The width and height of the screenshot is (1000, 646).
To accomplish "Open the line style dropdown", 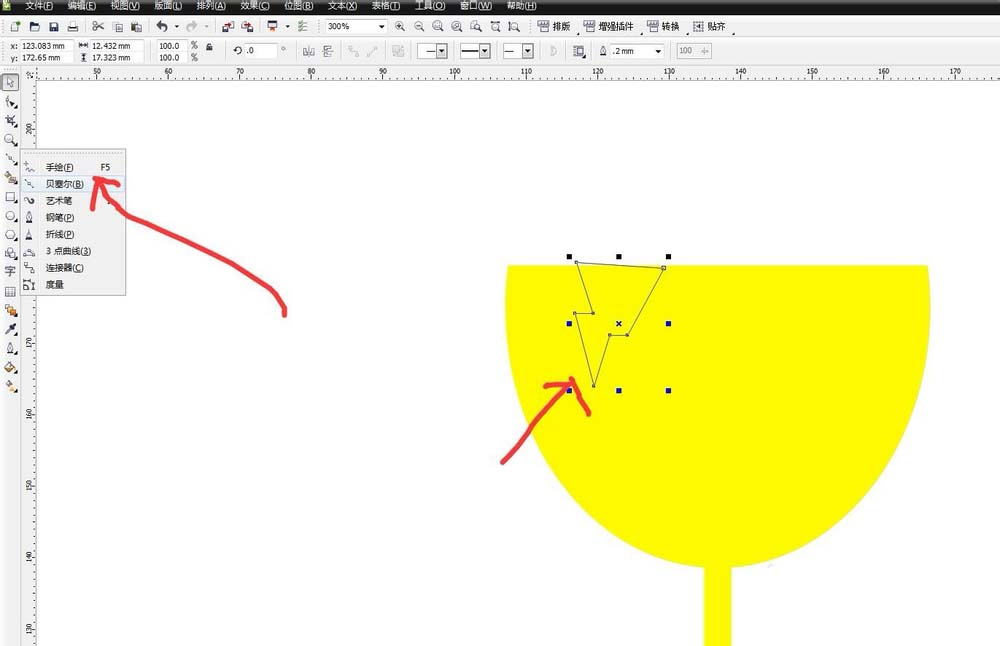I will pos(484,51).
